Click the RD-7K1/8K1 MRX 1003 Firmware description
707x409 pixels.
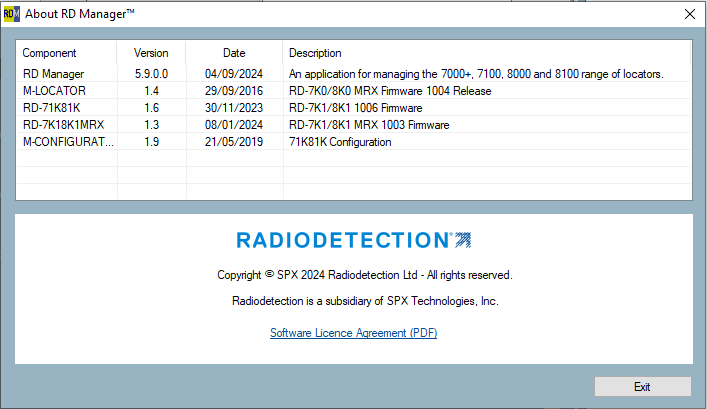(x=369, y=125)
